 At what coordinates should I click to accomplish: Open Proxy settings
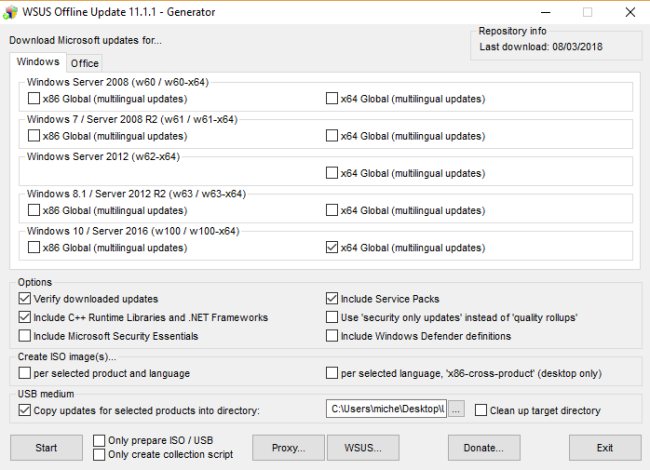click(289, 448)
